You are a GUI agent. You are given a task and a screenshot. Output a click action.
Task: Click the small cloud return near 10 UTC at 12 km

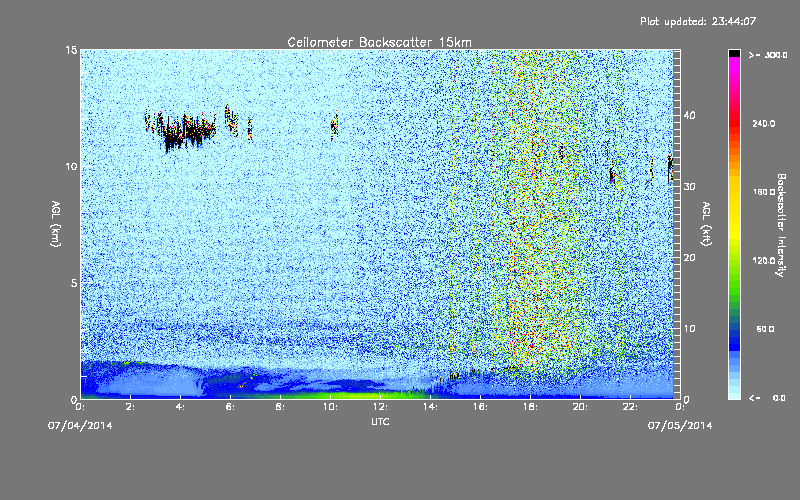tap(334, 126)
